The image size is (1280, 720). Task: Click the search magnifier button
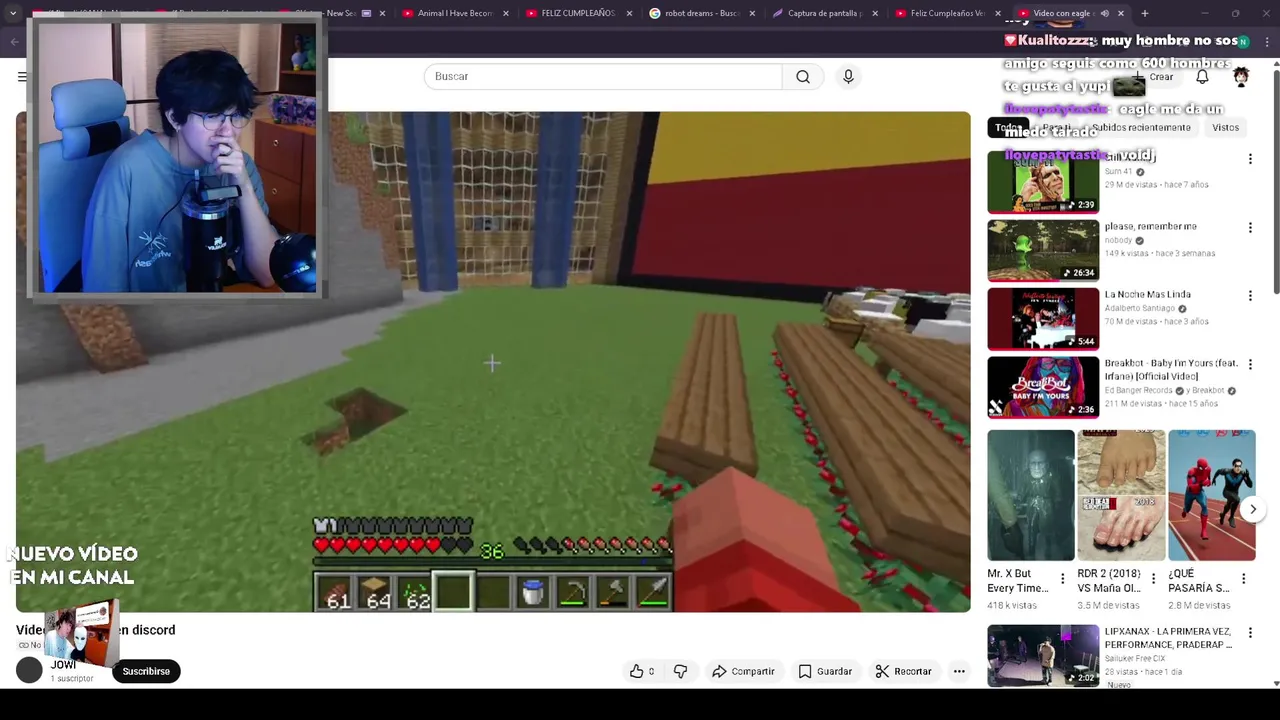(x=803, y=76)
